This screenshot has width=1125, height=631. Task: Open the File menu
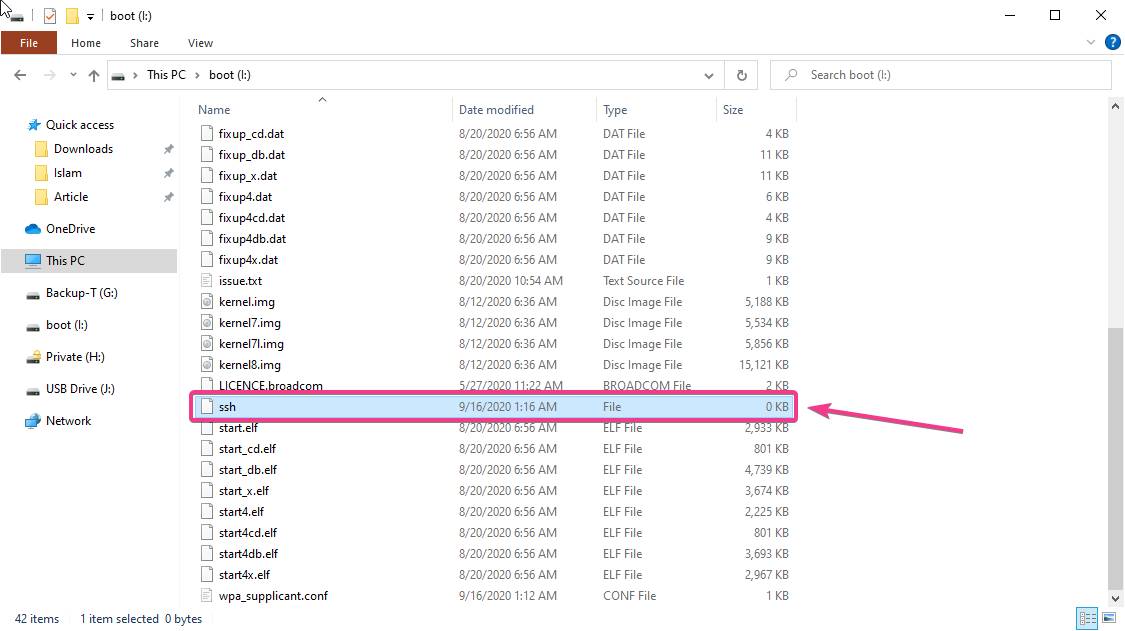click(x=28, y=43)
